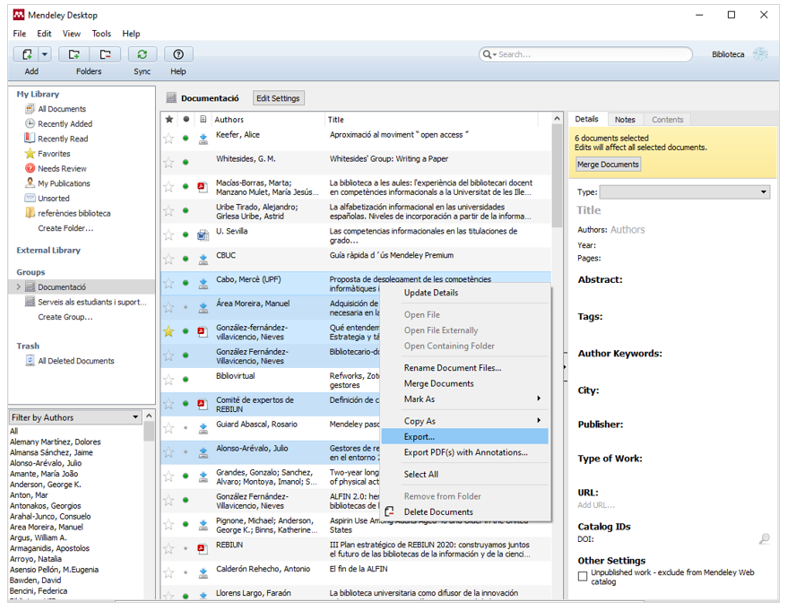Open My Publications in the sidebar
Viewport: 787px width, 608px height.
pyautogui.click(x=64, y=184)
